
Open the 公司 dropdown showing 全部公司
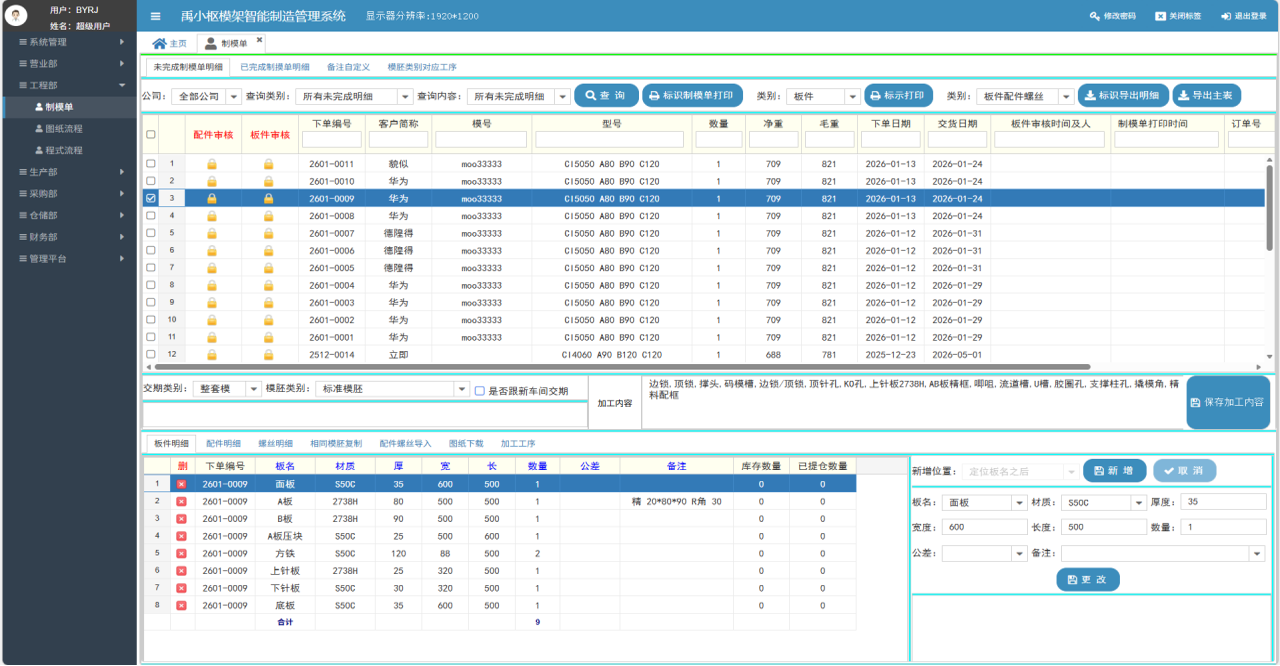(234, 97)
